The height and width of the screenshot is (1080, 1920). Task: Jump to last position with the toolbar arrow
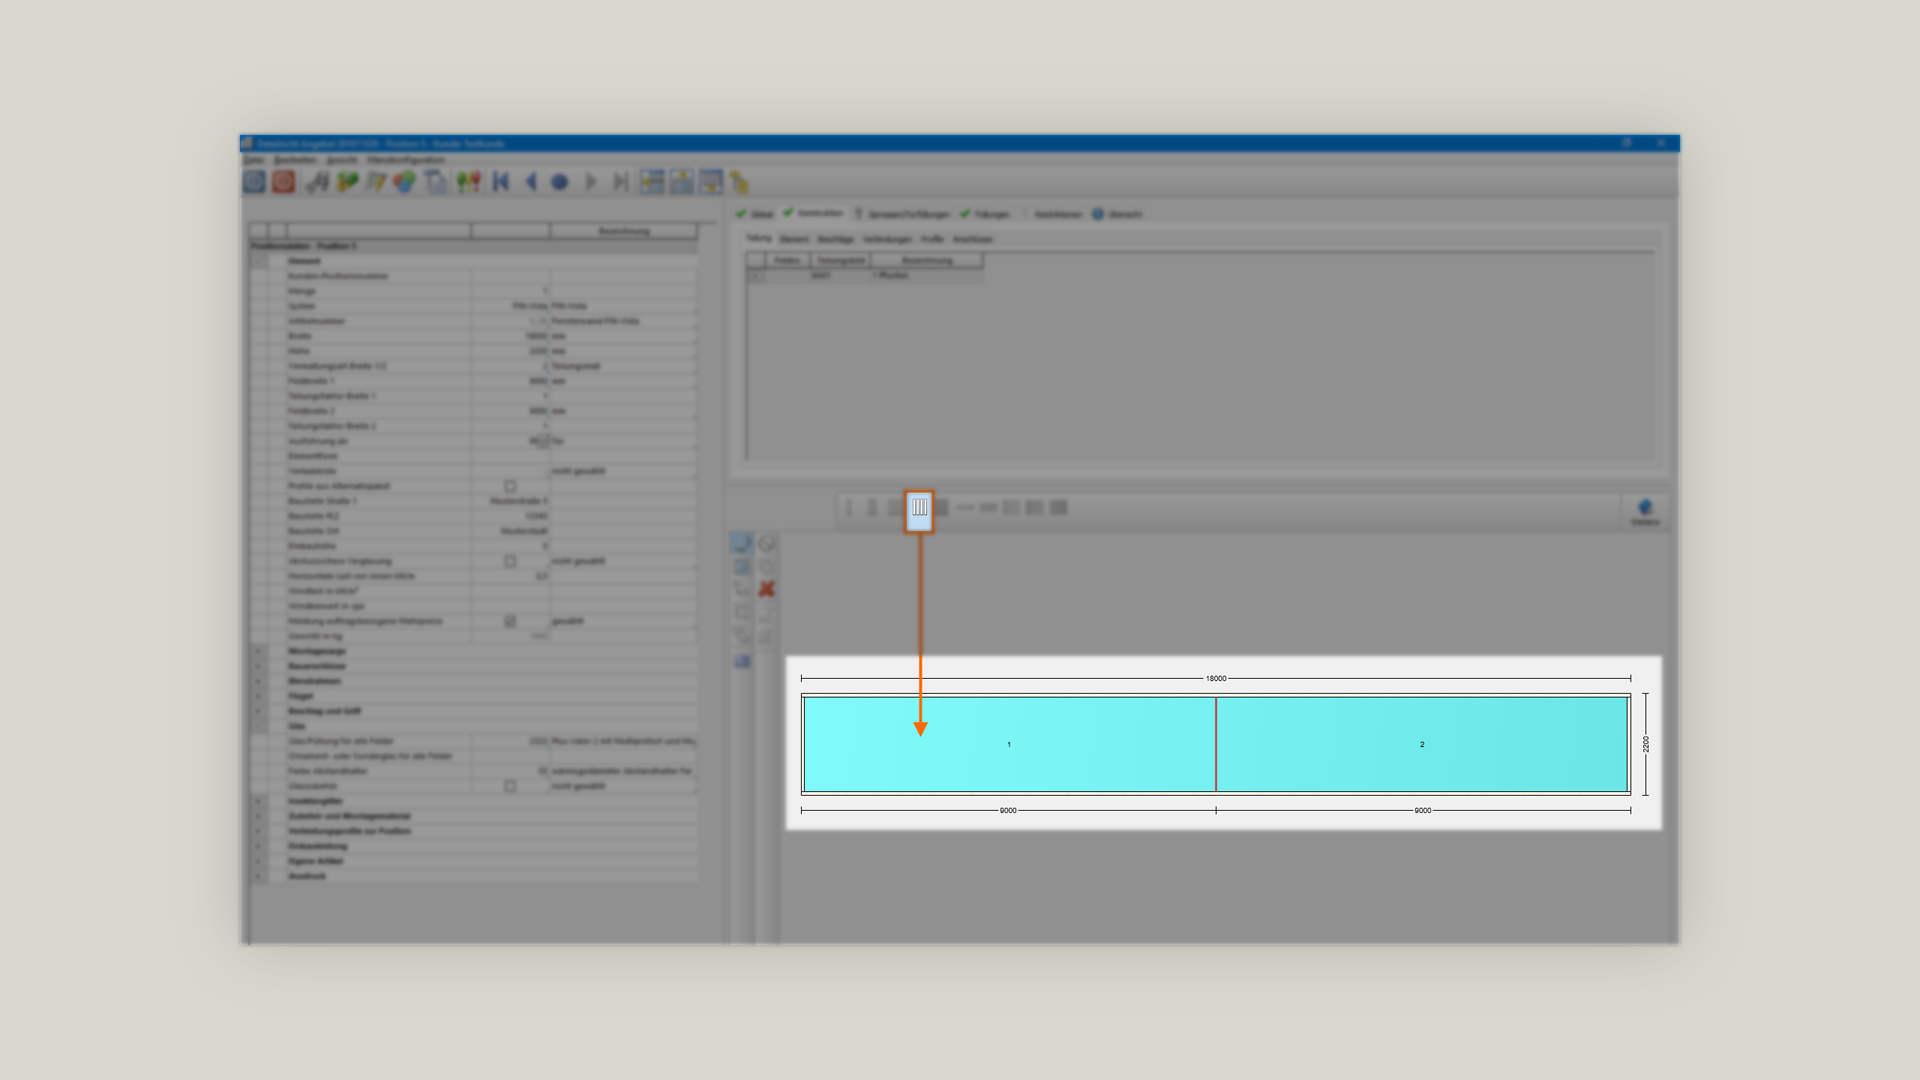[x=620, y=182]
